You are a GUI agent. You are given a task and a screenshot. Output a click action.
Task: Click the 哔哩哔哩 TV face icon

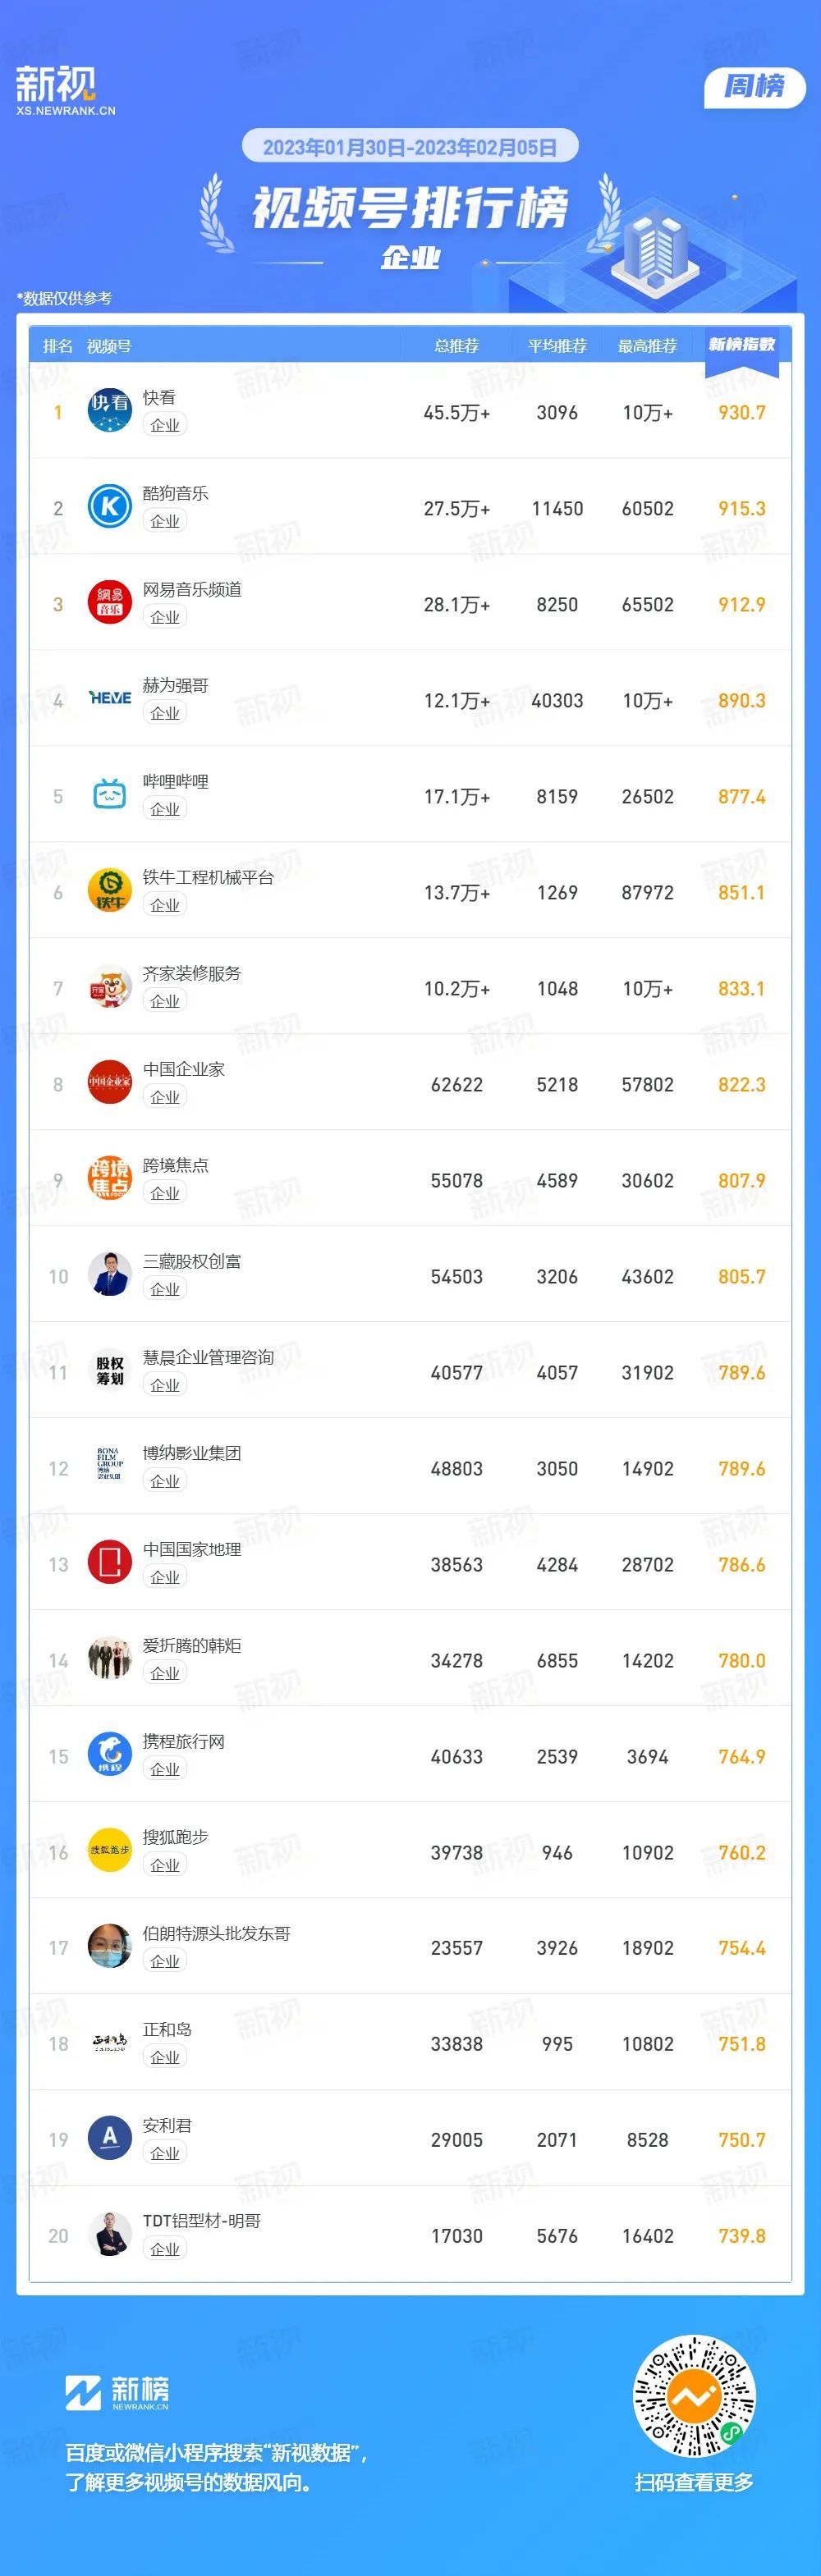coord(110,794)
